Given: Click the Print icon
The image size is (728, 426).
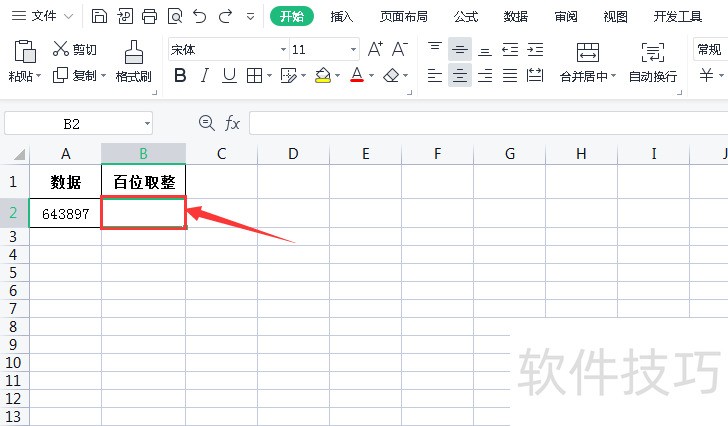Looking at the screenshot, I should pyautogui.click(x=150, y=16).
